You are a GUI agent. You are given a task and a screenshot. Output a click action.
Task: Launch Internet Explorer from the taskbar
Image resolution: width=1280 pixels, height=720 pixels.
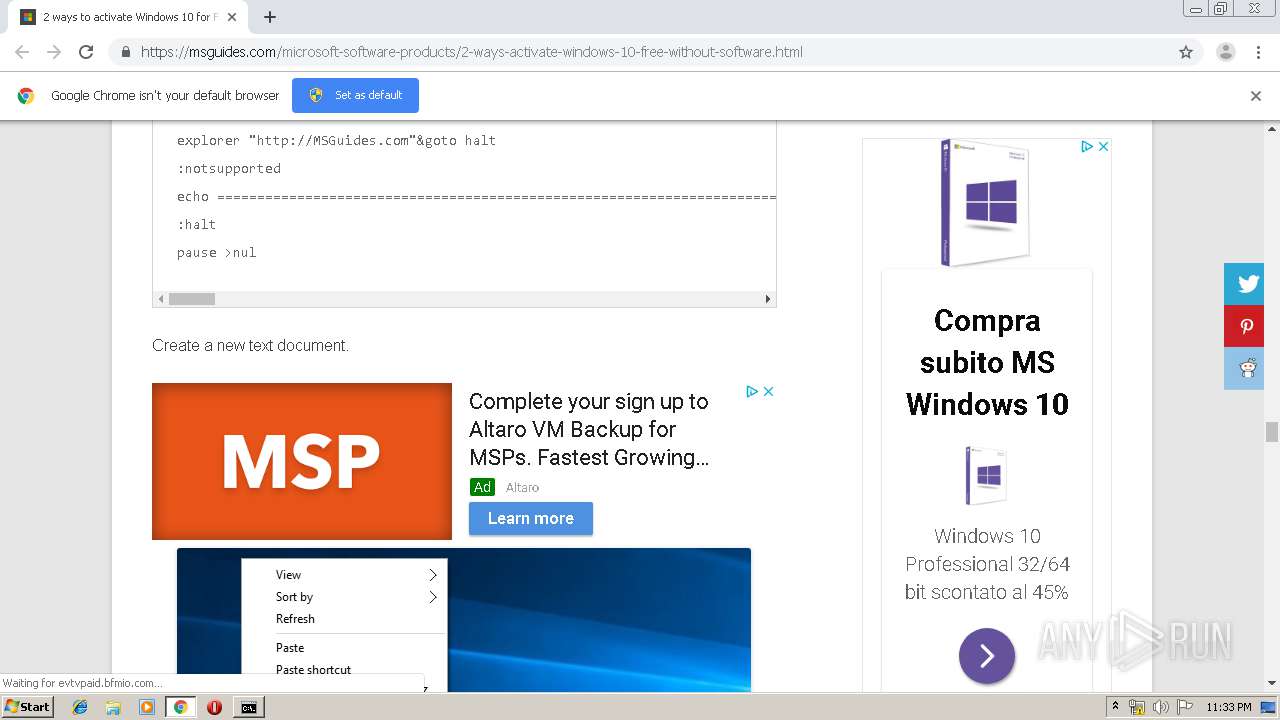point(80,707)
